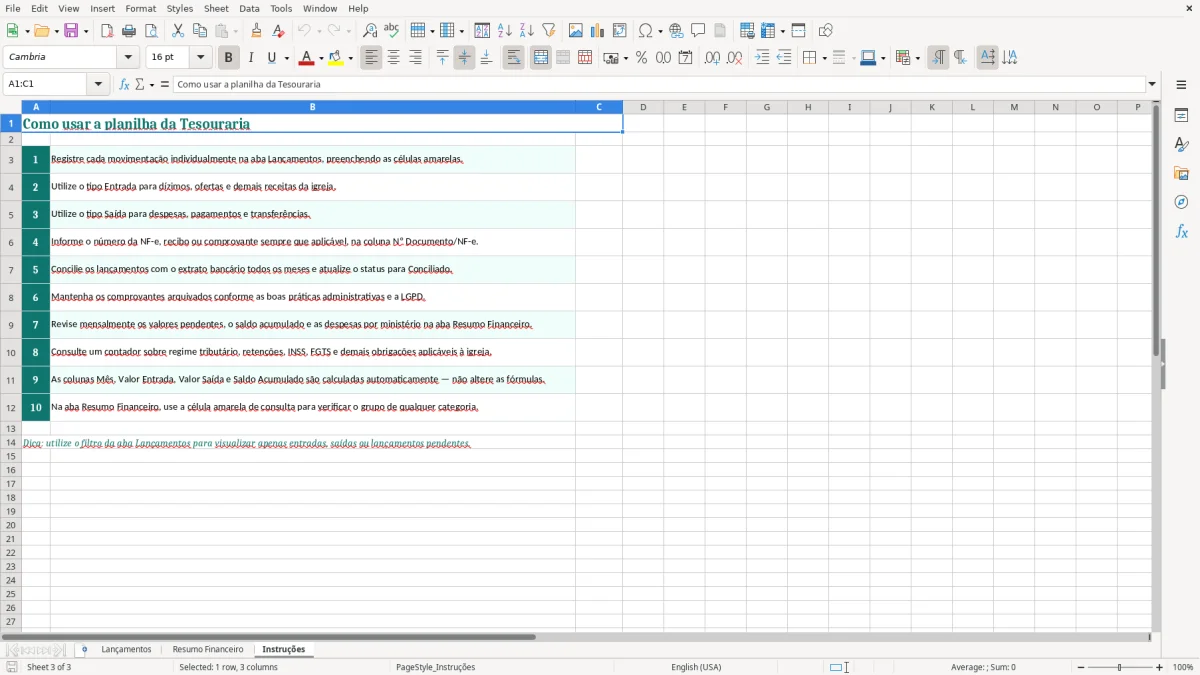Click cell with Dica filter tip text
The height and width of the screenshot is (675, 1200).
pyautogui.click(x=246, y=442)
